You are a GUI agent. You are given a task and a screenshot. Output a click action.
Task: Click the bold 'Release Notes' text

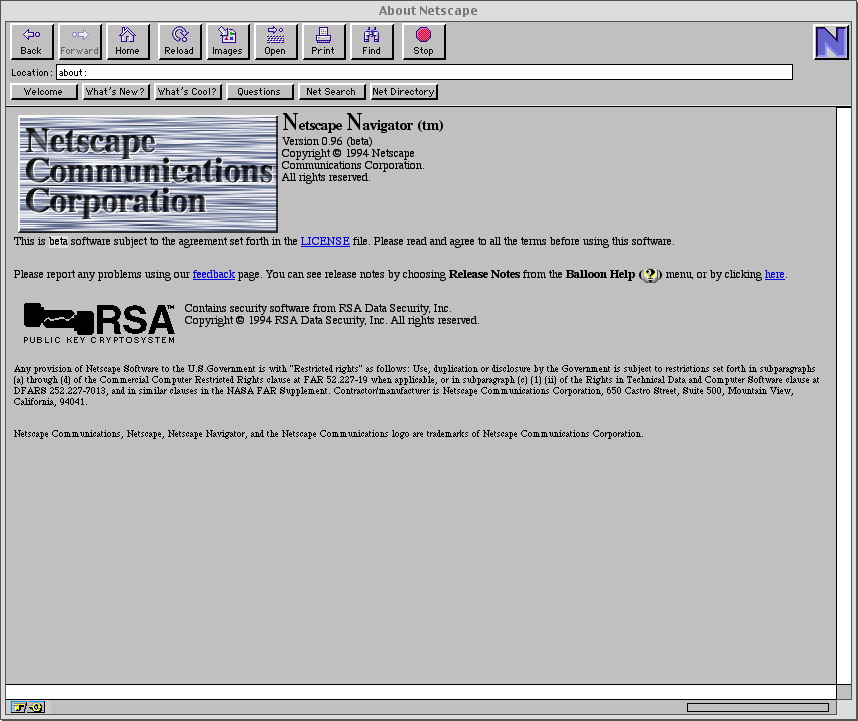[484, 274]
